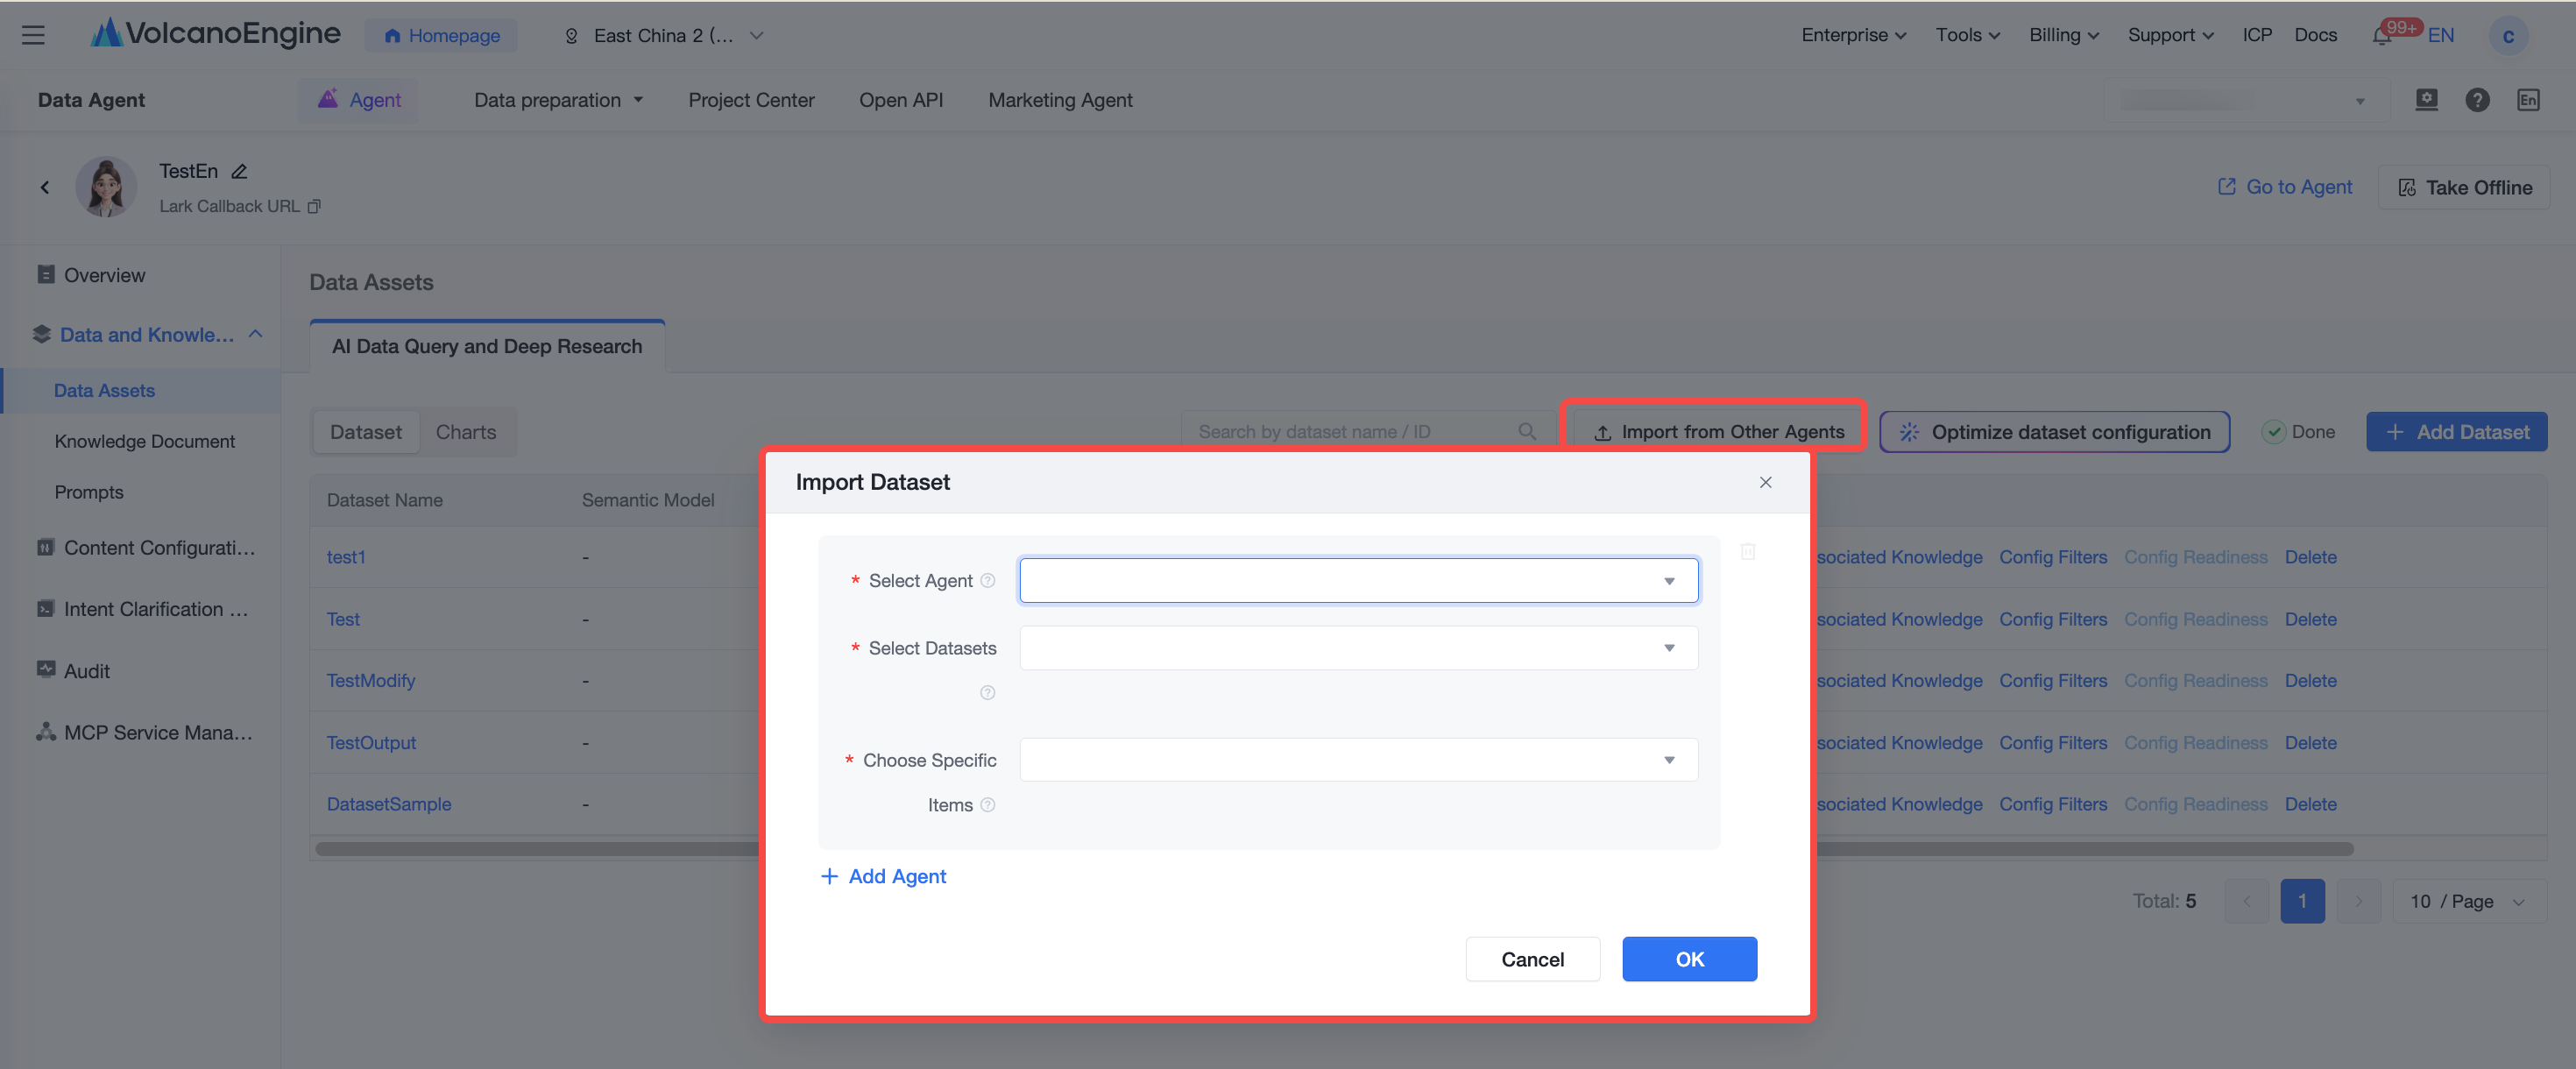The image size is (2576, 1069).
Task: Click the trash icon in Import Dataset
Action: [x=1747, y=551]
